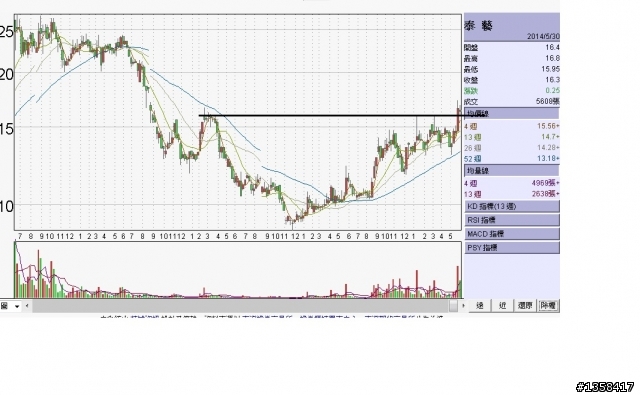Click the 4 週 price average value 15.56
The height and width of the screenshot is (395, 640).
(x=548, y=126)
